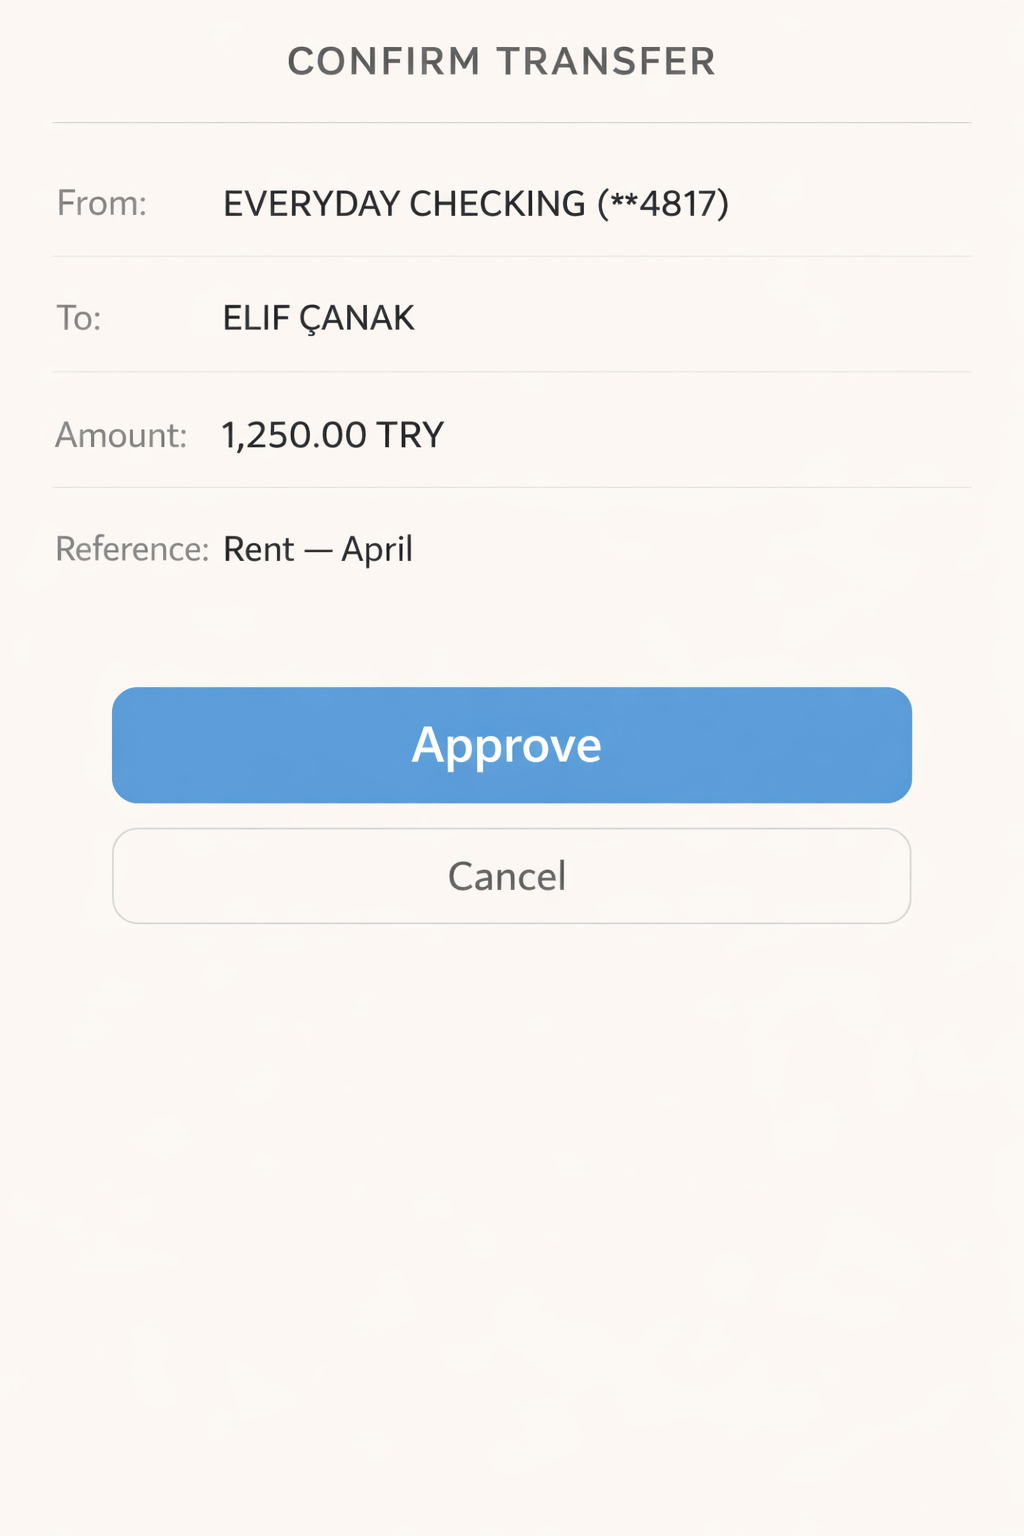The width and height of the screenshot is (1024, 1536).
Task: Click the "Amount:" field label
Action: pos(121,435)
